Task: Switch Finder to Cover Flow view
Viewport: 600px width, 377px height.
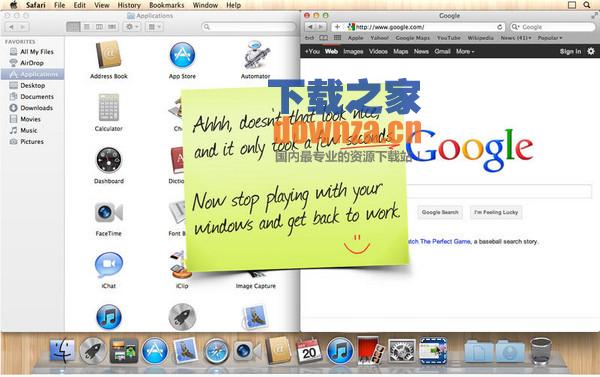Action: pyautogui.click(x=112, y=27)
